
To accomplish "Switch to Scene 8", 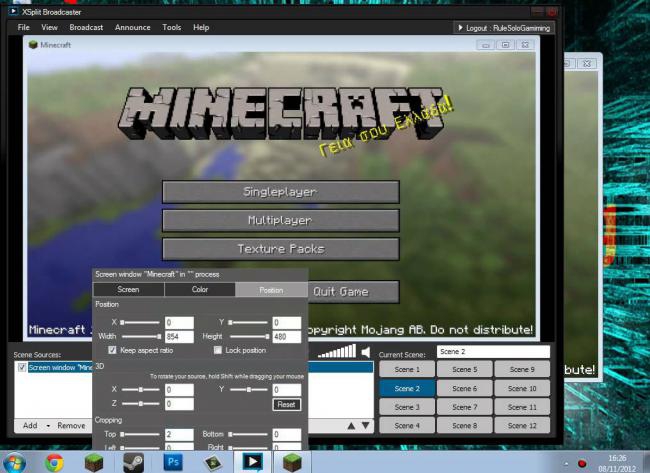I will point(465,425).
